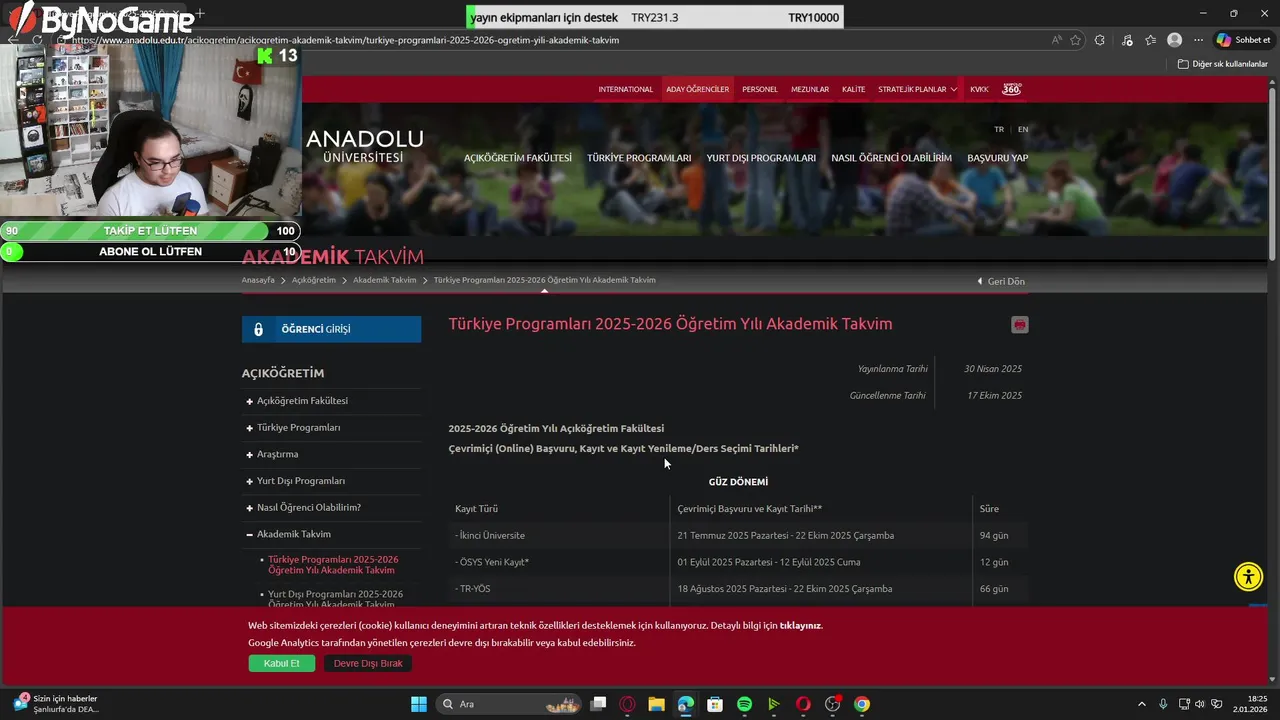Click Açıköğretim in the breadcrumb
The width and height of the screenshot is (1280, 720).
click(314, 280)
